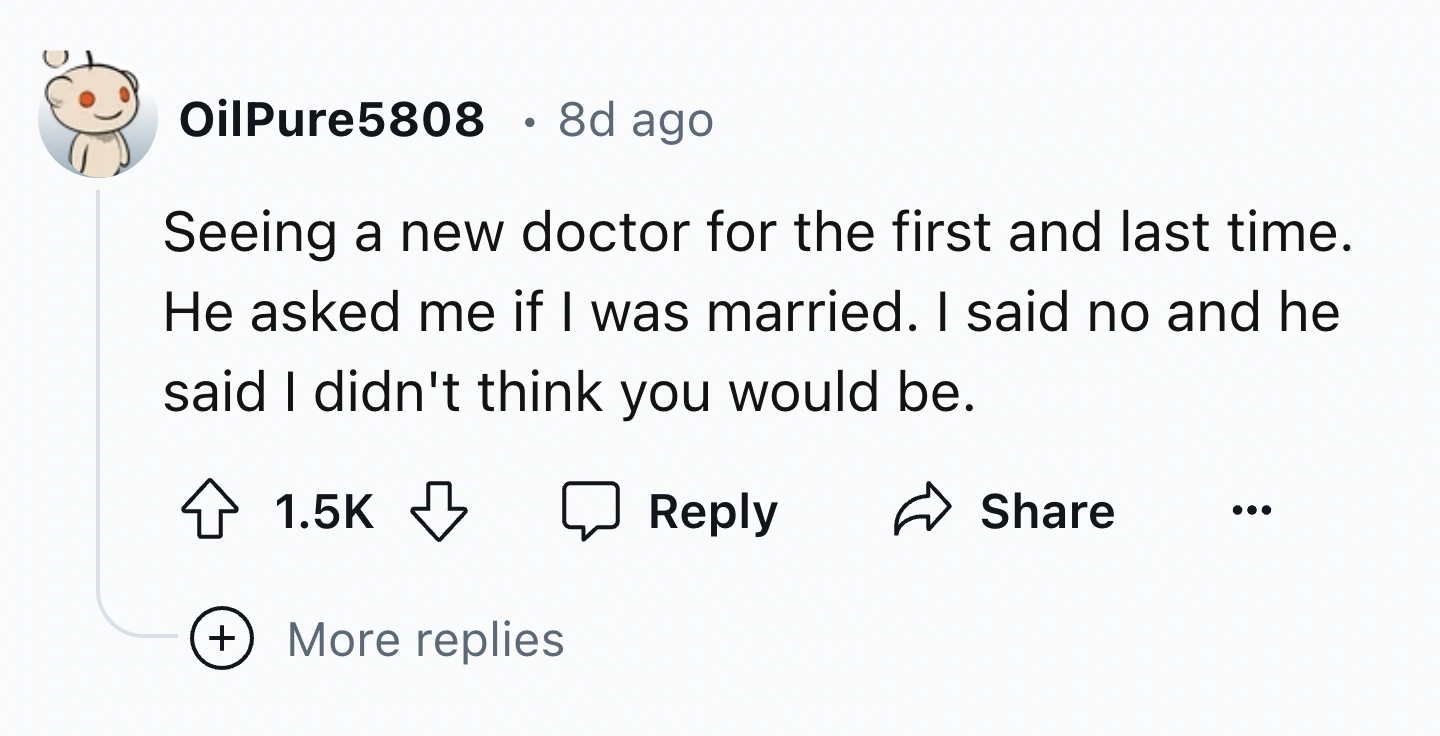This screenshot has width=1440, height=736.
Task: Click the word "married" in the comment
Action: click(805, 312)
